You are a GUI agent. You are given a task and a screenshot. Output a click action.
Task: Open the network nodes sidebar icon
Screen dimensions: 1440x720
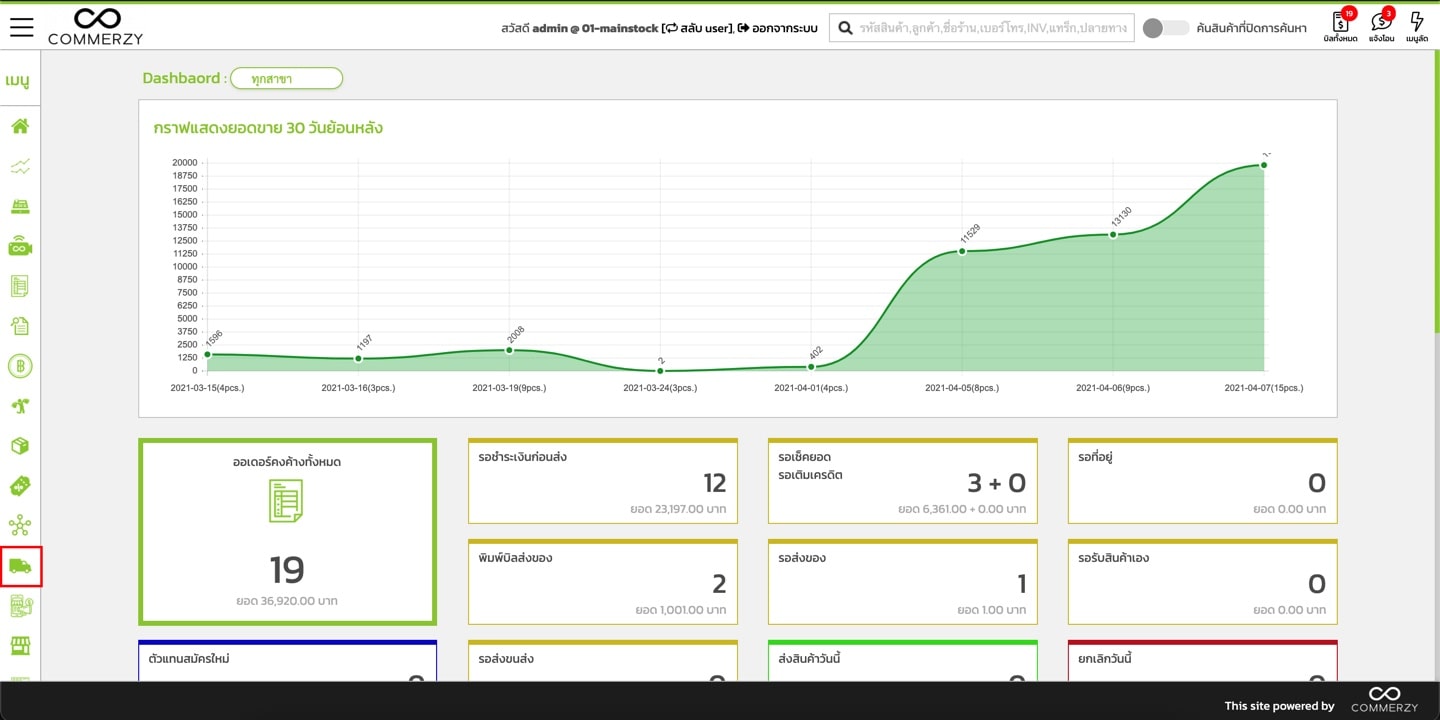(x=20, y=526)
